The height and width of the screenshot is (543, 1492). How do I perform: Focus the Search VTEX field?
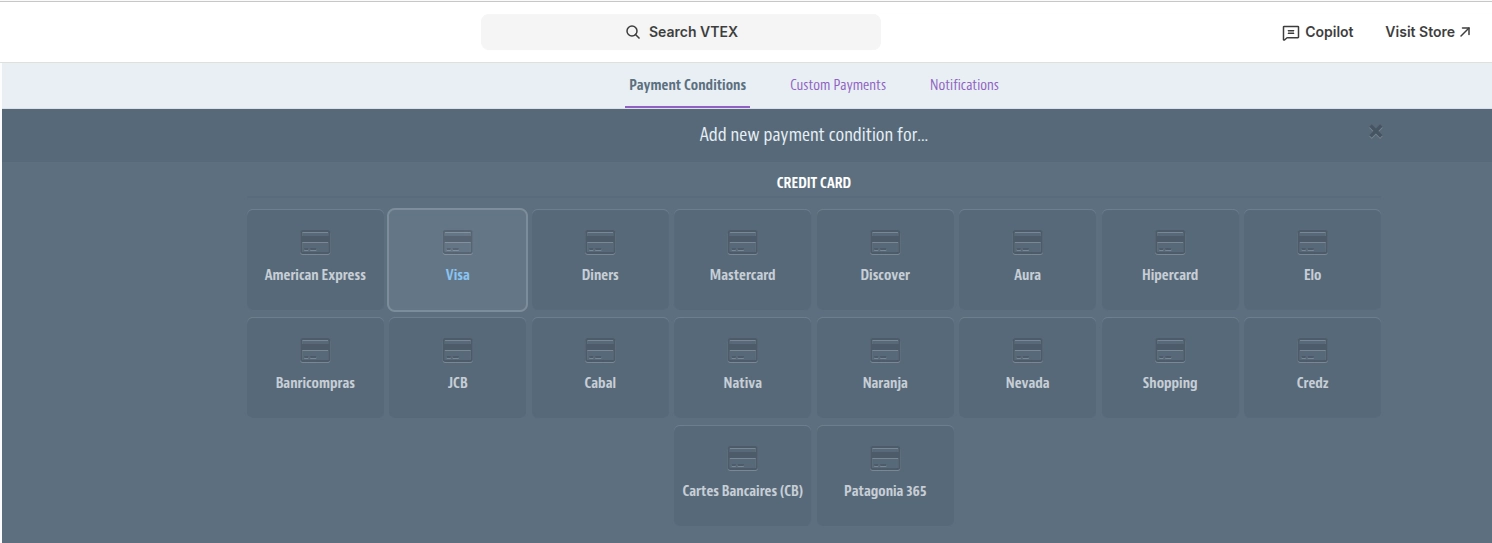point(681,32)
